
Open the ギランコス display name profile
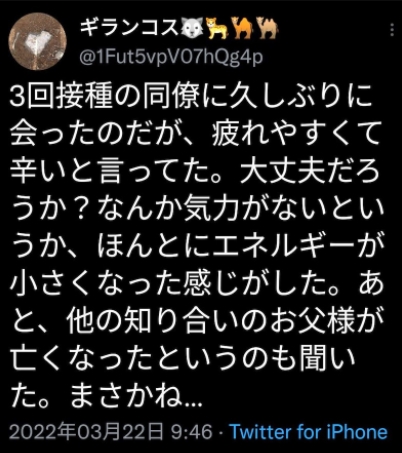[130, 28]
